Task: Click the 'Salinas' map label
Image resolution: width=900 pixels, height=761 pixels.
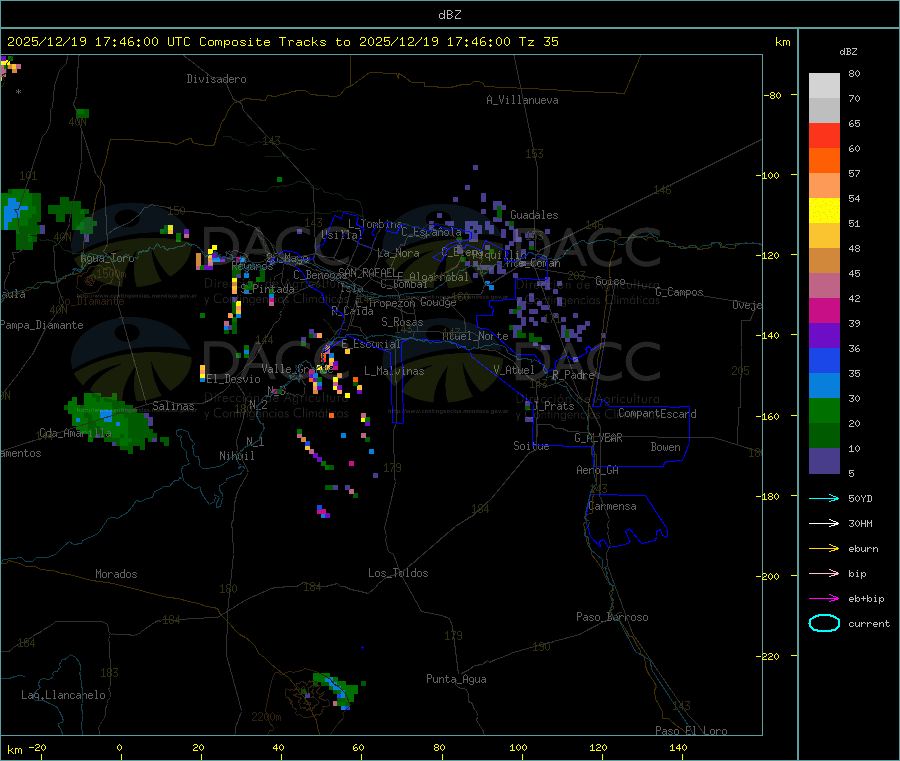Action: 173,406
